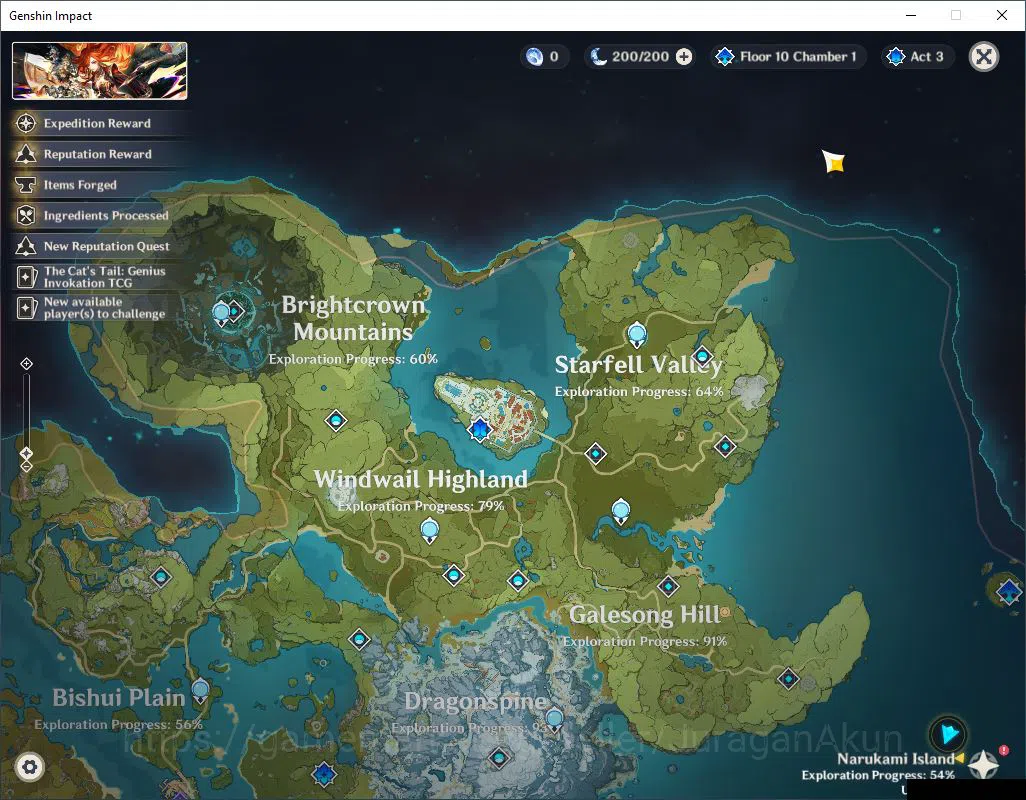The image size is (1026, 800).
Task: Click the player position arrow icon
Action: pos(949,734)
